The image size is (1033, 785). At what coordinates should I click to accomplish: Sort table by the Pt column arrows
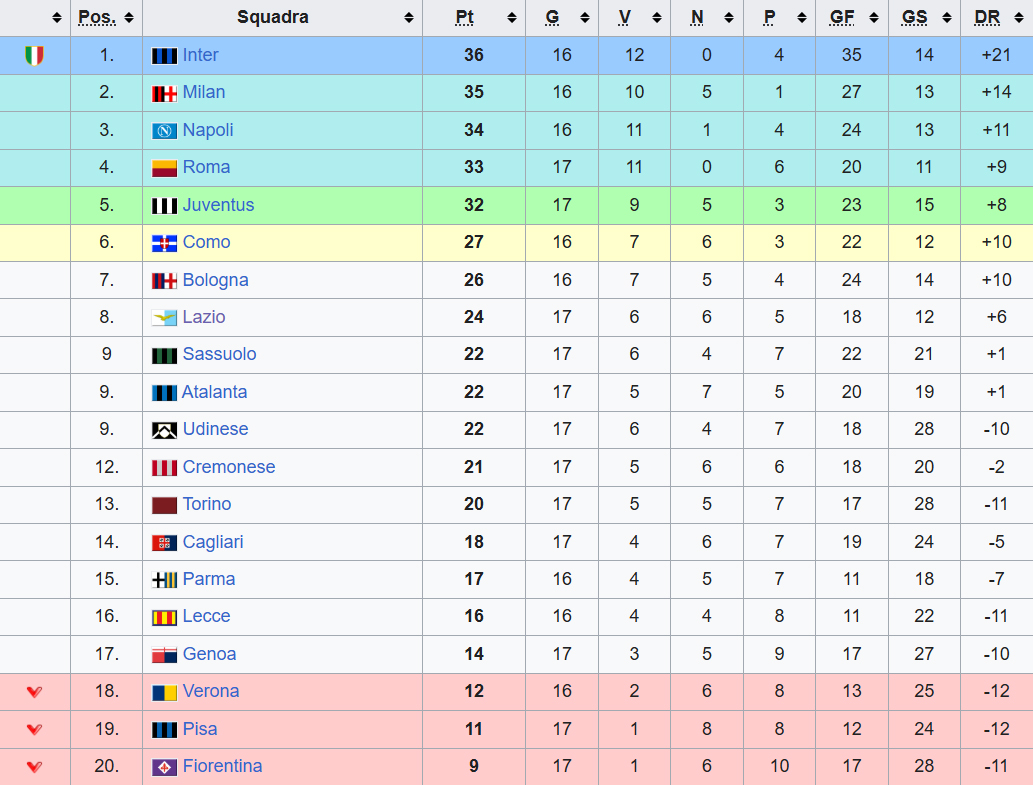click(x=512, y=18)
